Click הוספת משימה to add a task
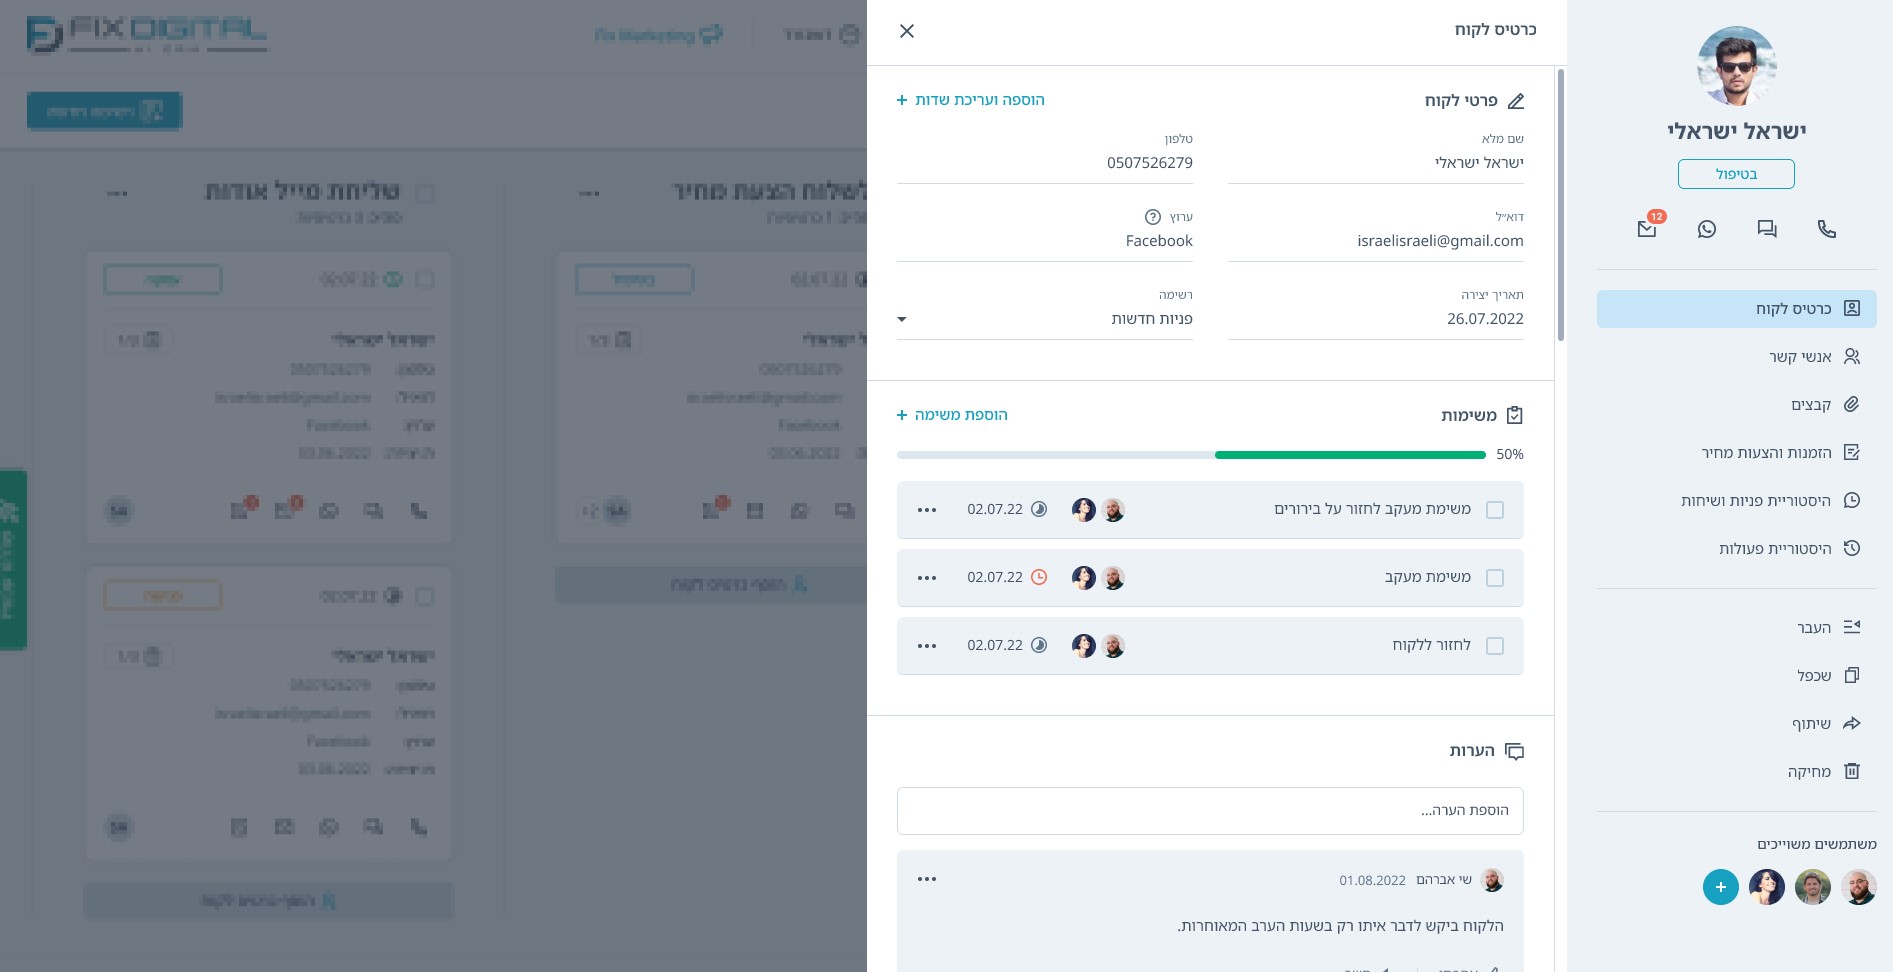Screen dimensions: 1893x972 952,415
